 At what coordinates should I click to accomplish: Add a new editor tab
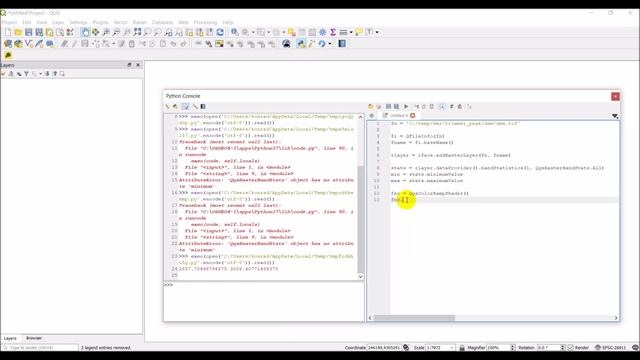point(372,116)
